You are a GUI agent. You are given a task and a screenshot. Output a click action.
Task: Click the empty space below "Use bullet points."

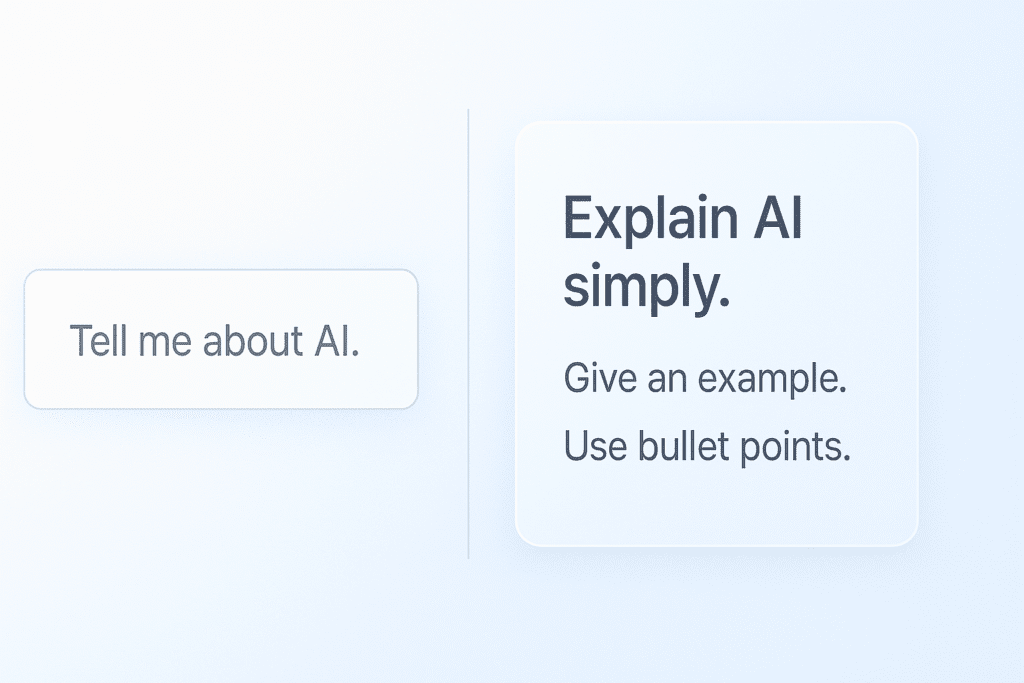coord(716,505)
